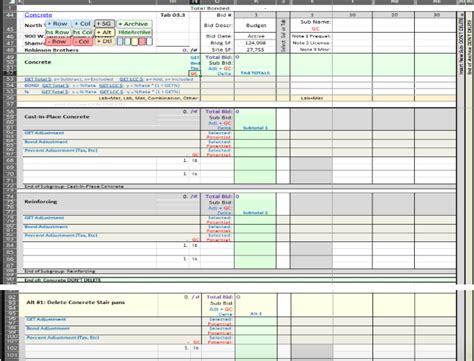The width and height of the screenshot is (474, 361).
Task: Click the TAB TOTALS link
Action: tap(255, 73)
